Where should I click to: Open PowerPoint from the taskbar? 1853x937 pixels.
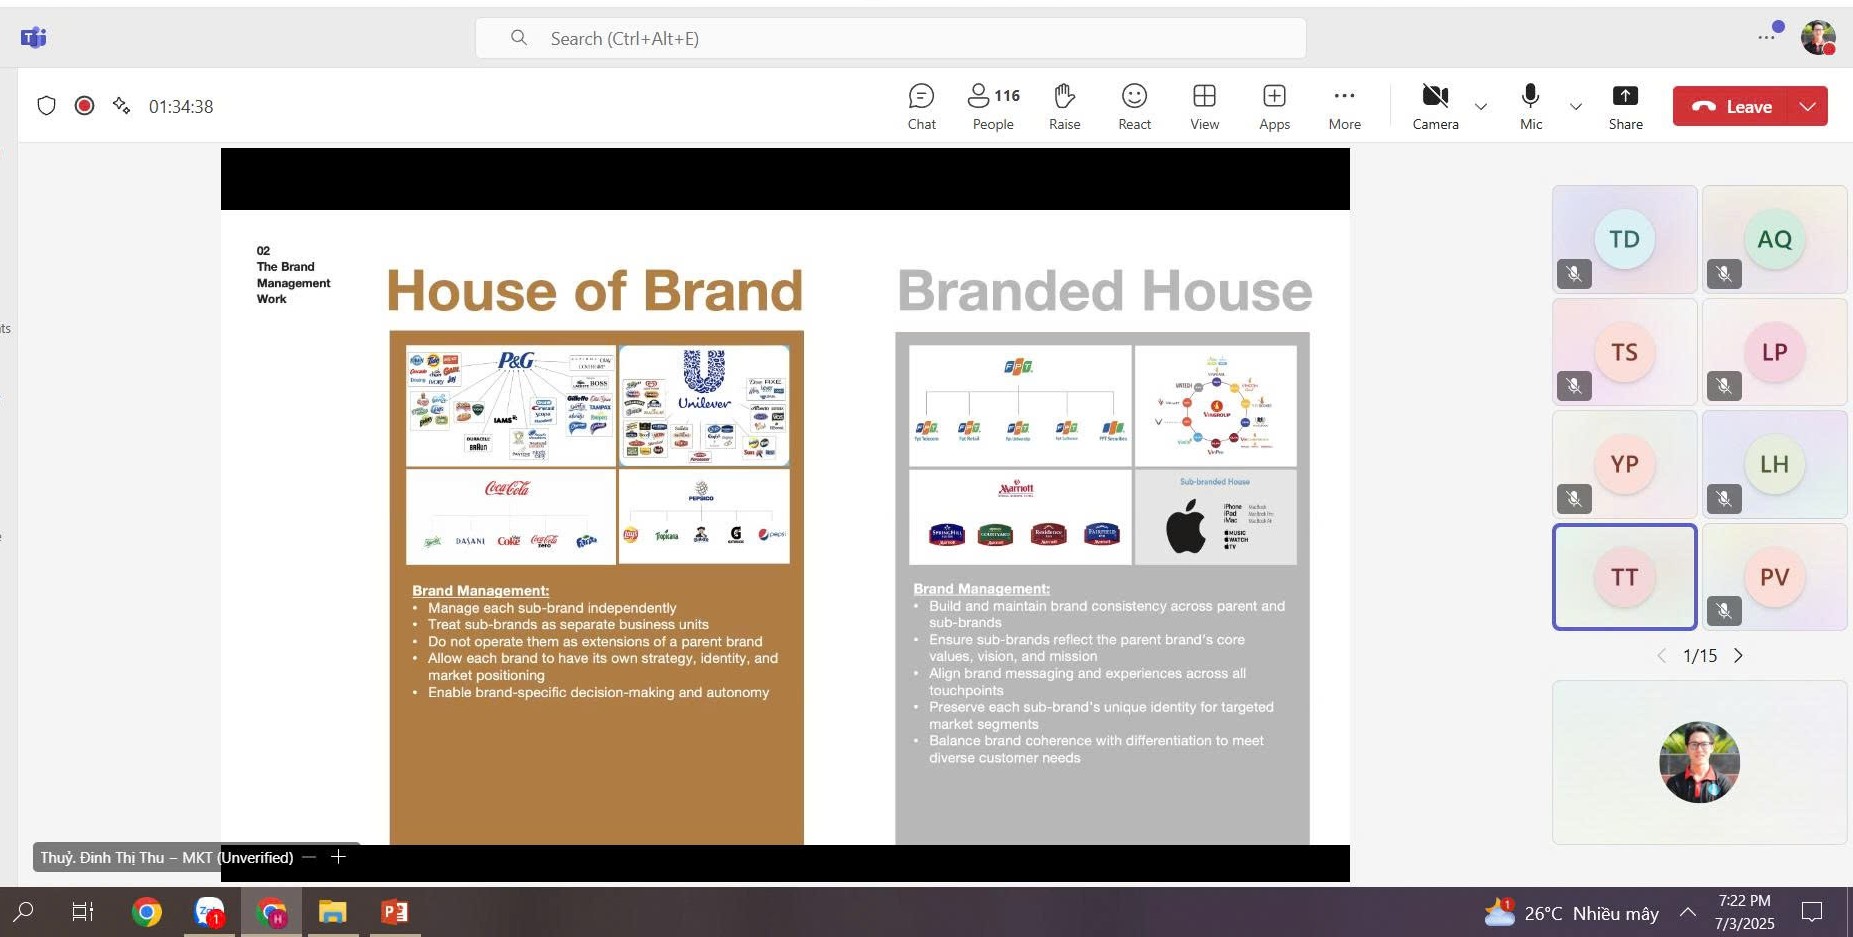pos(394,912)
